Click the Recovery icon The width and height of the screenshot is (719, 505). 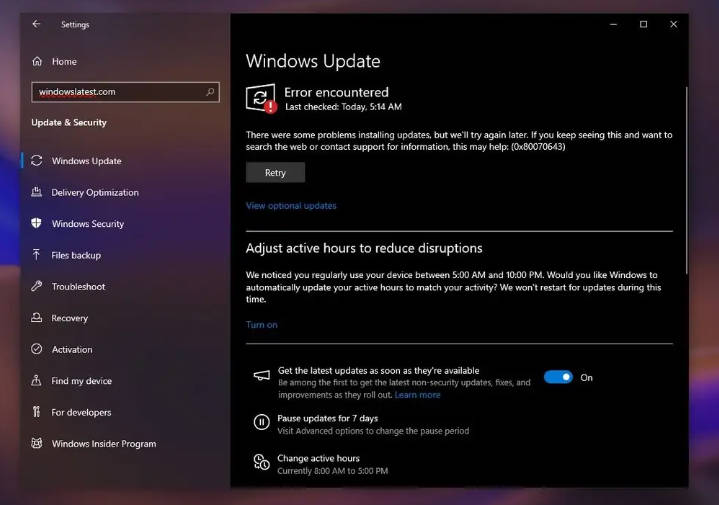coord(37,318)
